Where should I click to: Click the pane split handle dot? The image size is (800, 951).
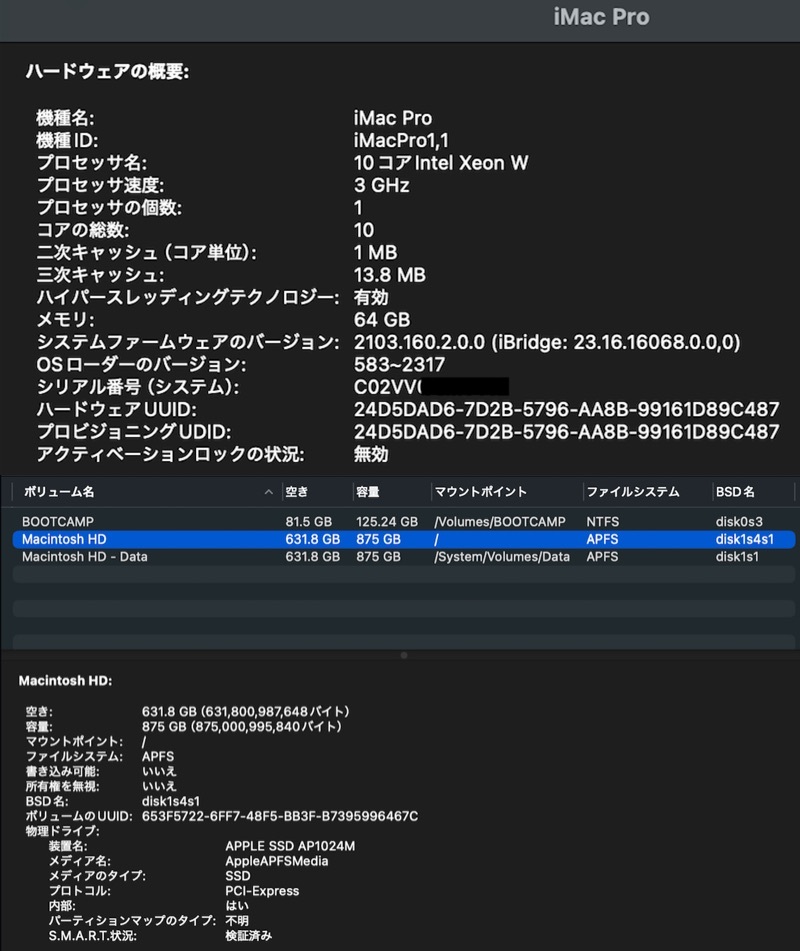(404, 655)
